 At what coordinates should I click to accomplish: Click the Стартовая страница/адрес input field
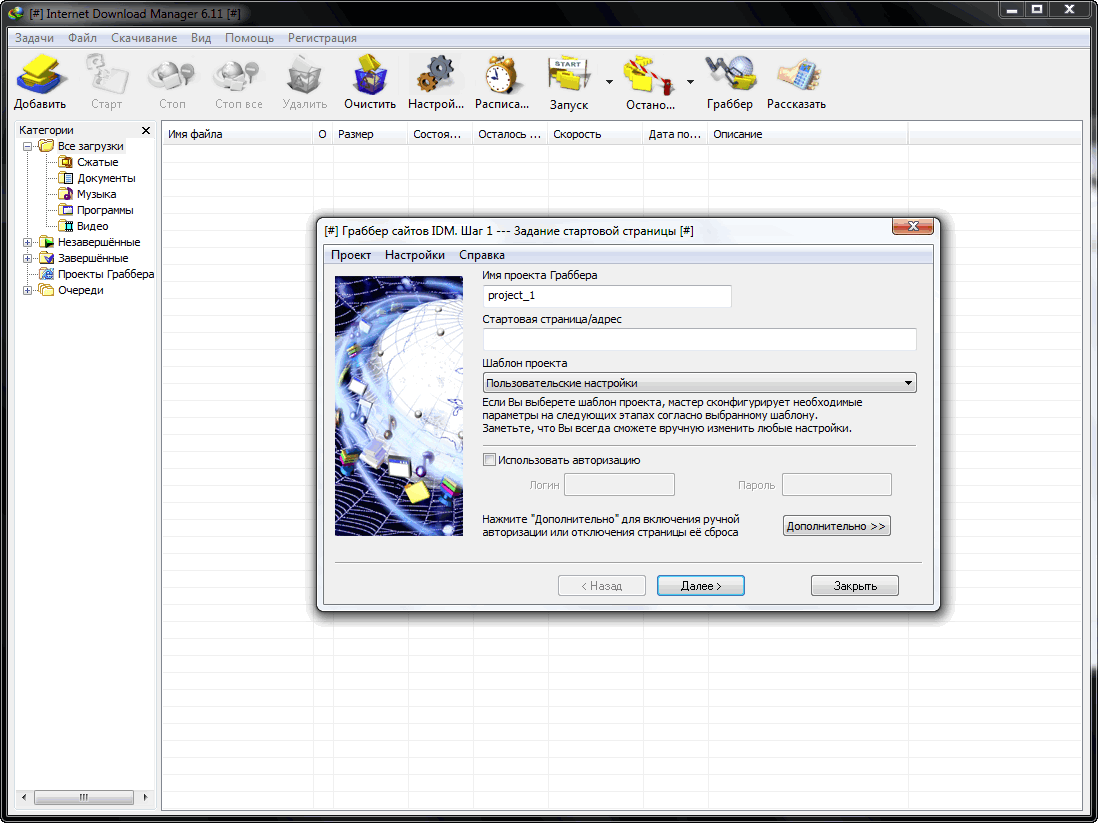point(700,340)
